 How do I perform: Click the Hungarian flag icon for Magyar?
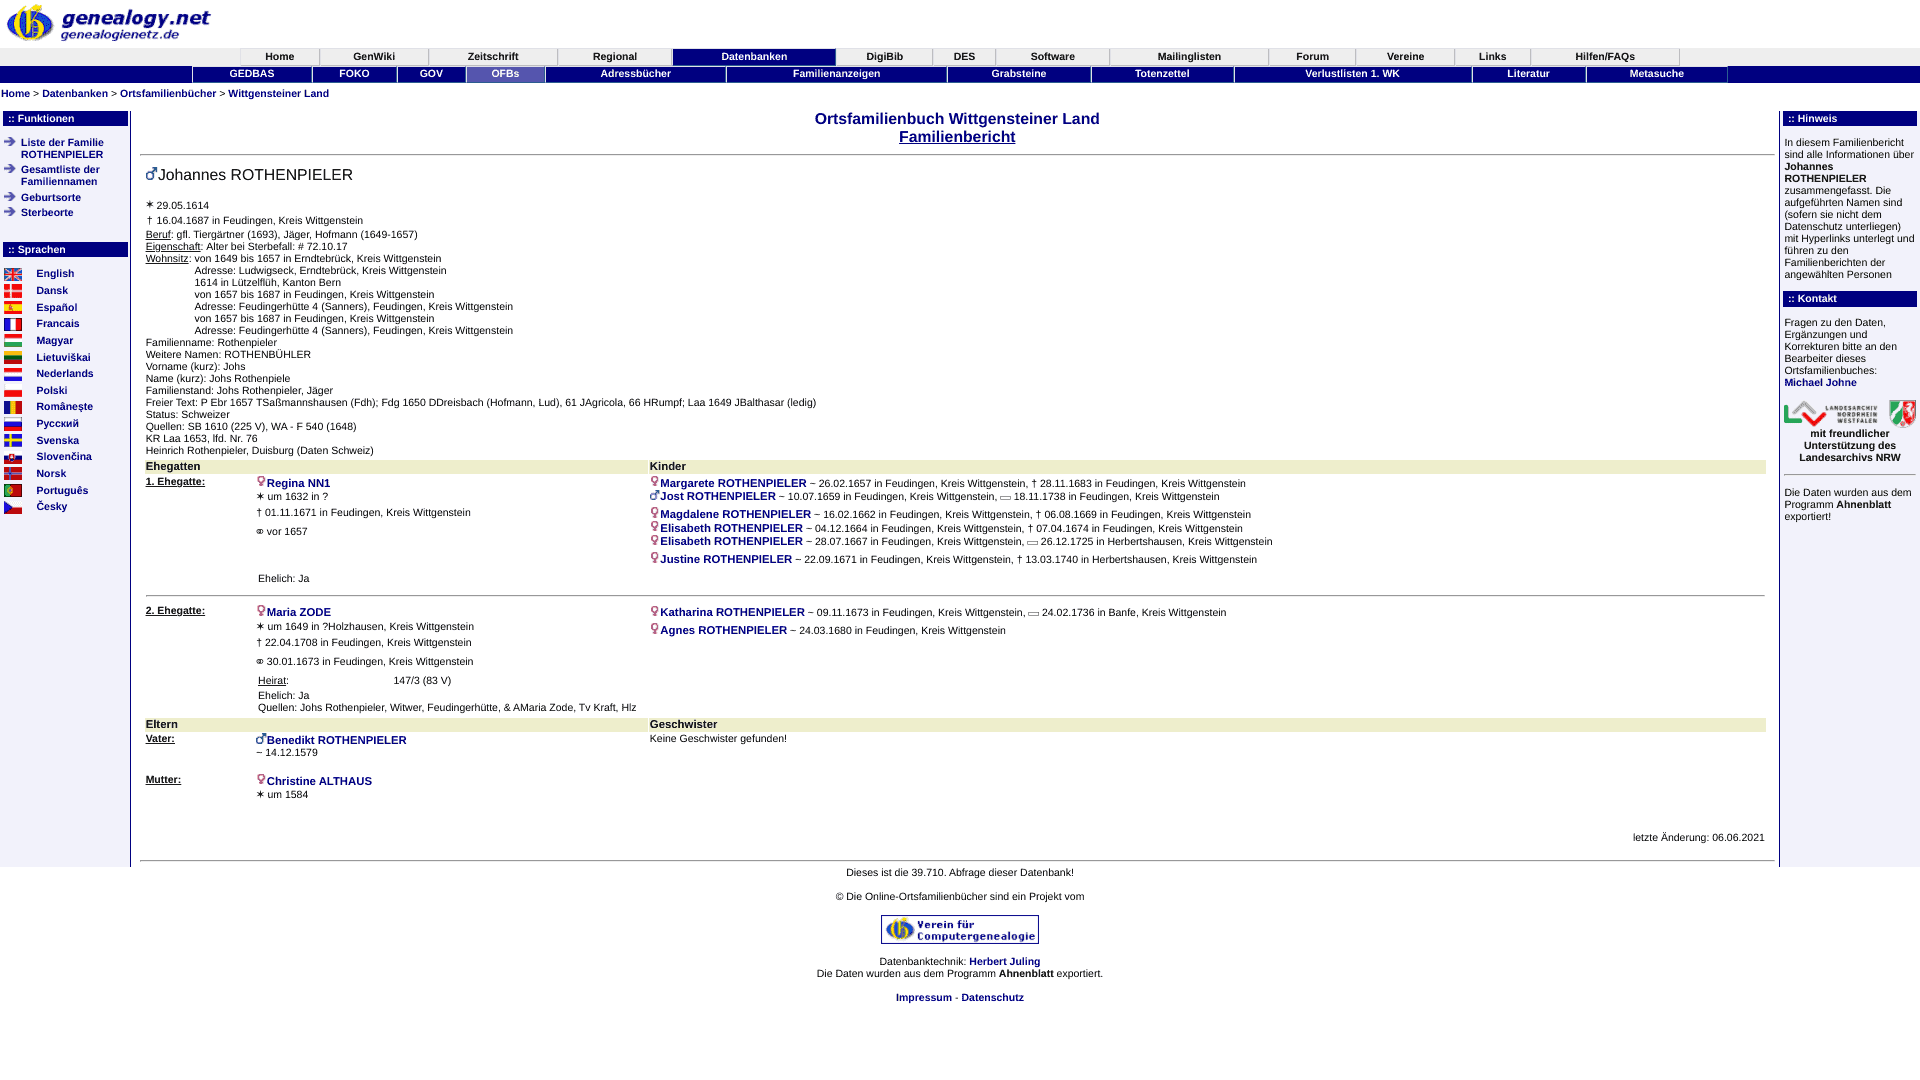[13, 341]
